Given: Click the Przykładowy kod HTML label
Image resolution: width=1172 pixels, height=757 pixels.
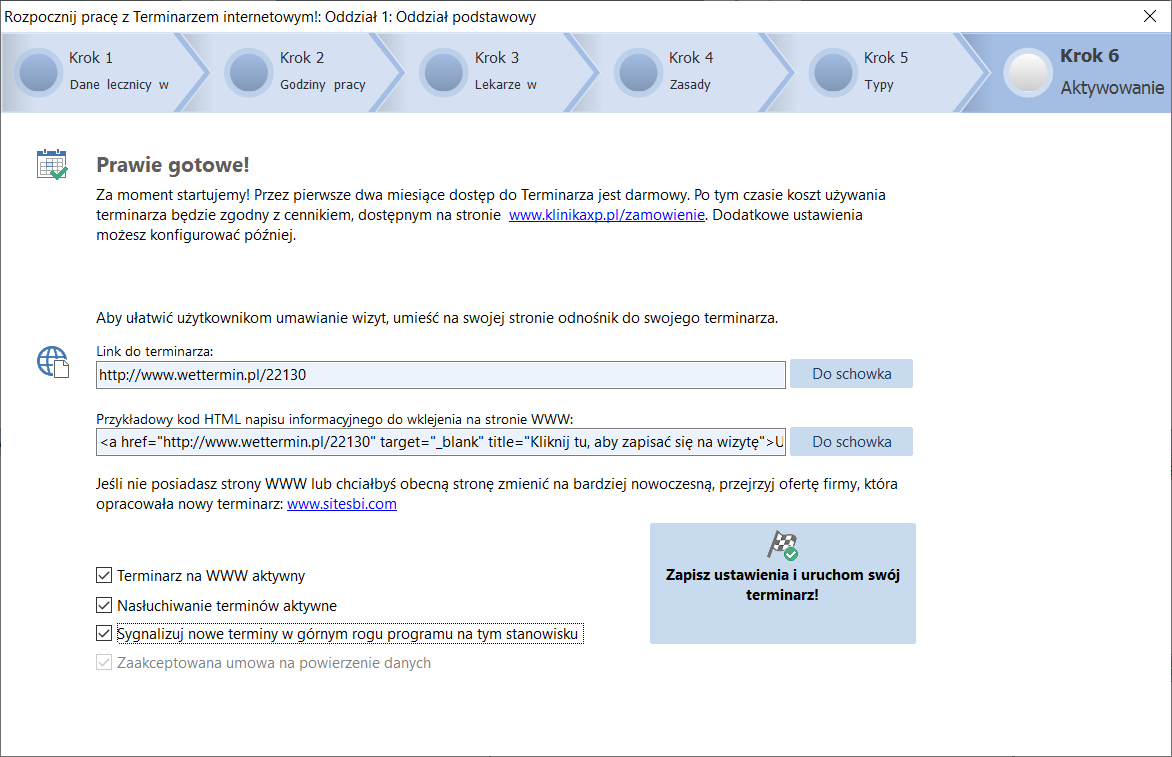Looking at the screenshot, I should [335, 419].
